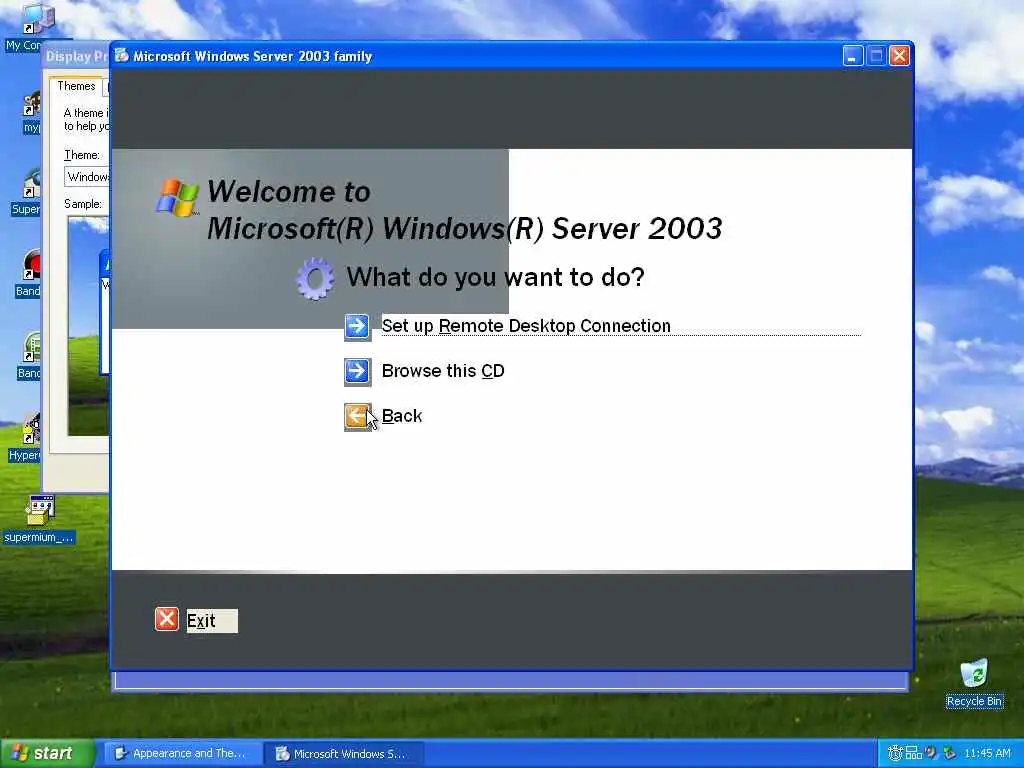
Task: Click the blue arrow next to Browse this CD
Action: pos(357,372)
